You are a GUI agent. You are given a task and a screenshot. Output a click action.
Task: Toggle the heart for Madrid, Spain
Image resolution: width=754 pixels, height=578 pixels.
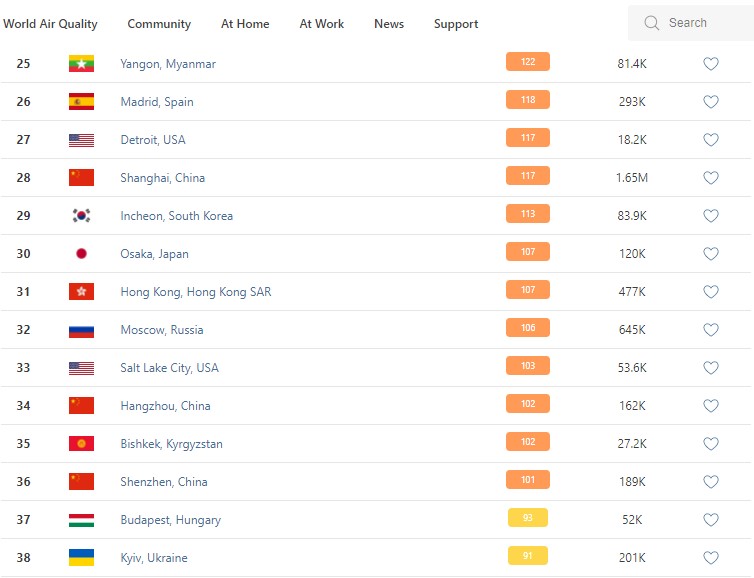[711, 102]
